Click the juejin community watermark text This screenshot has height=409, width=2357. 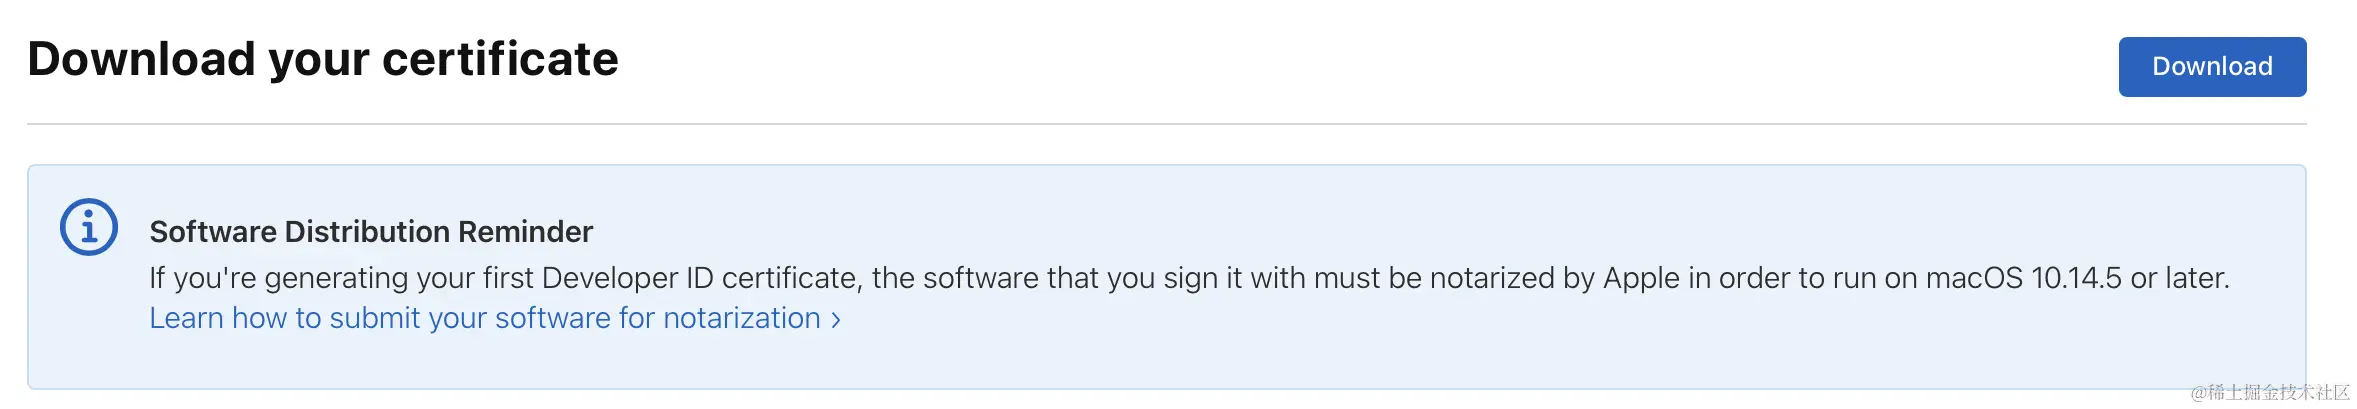2270,392
